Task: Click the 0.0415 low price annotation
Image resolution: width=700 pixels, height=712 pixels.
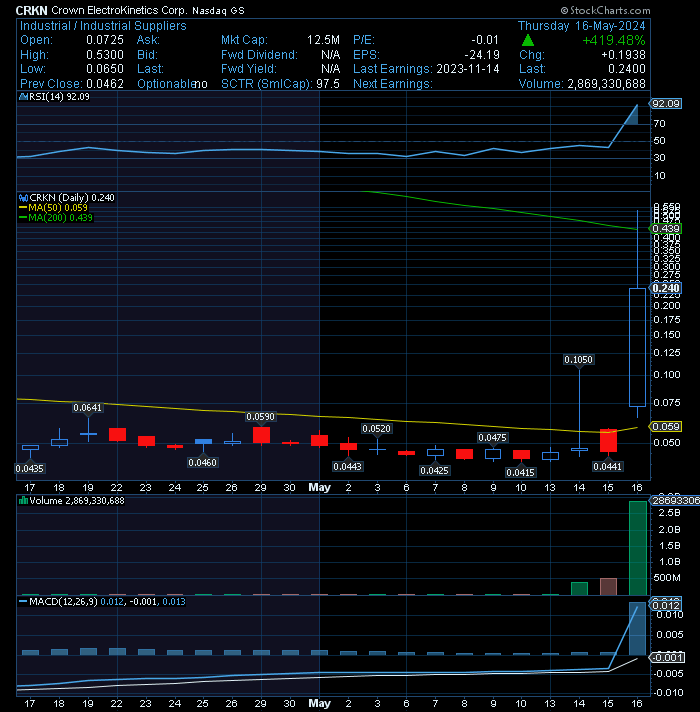Action: click(x=521, y=473)
